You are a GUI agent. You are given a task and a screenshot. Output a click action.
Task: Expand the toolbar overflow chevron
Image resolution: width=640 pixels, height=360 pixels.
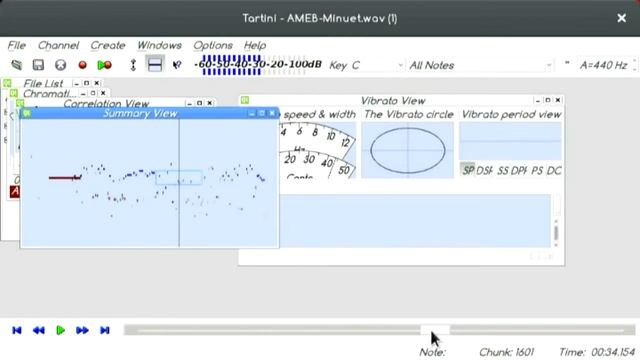[x=567, y=63]
